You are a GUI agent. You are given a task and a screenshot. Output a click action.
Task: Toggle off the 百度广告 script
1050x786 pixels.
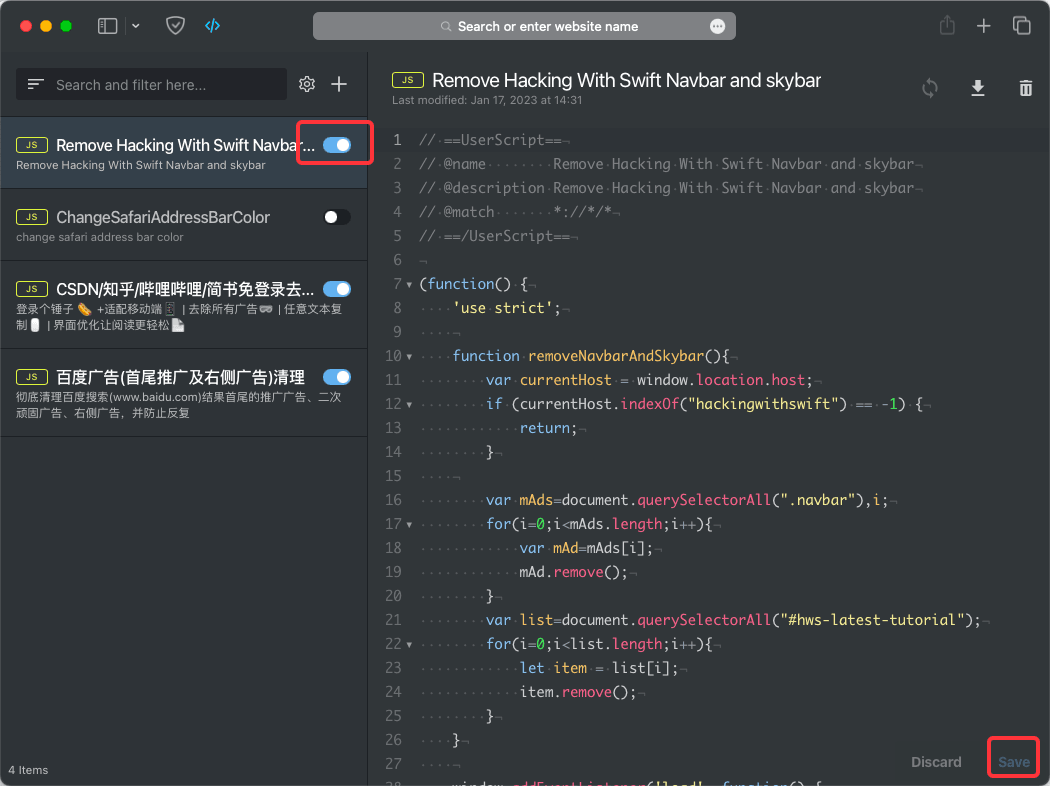click(337, 377)
